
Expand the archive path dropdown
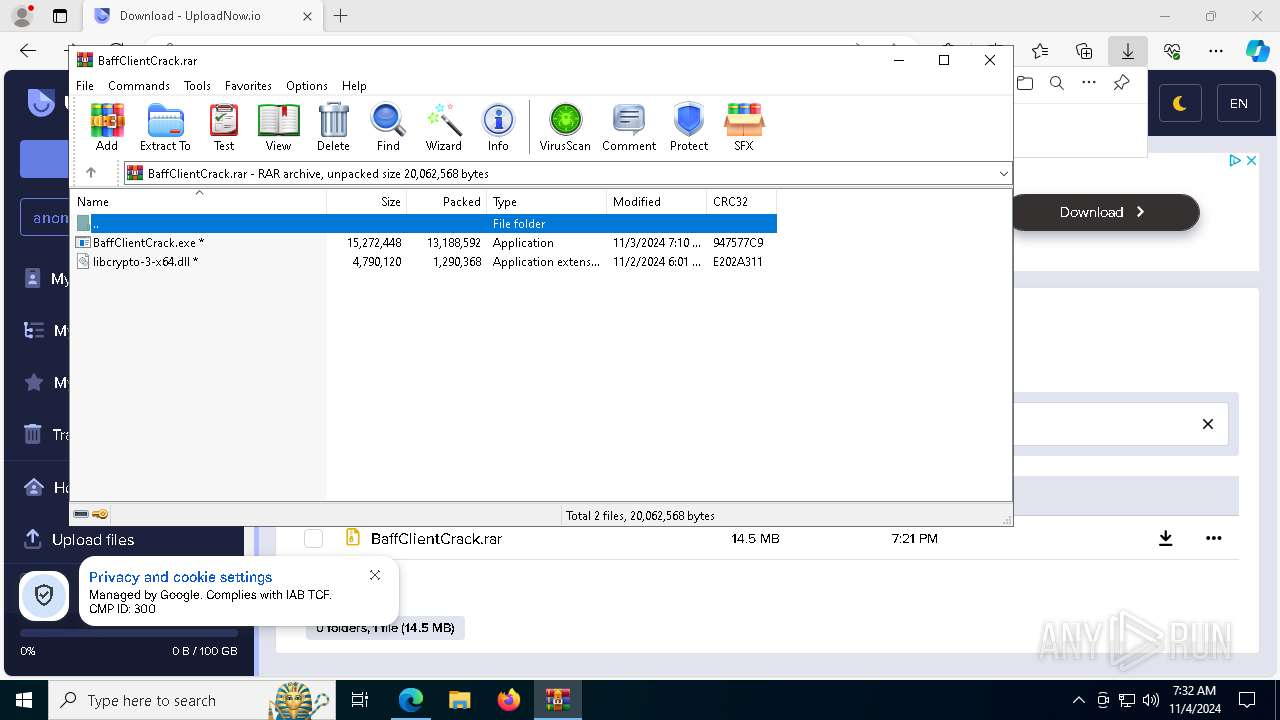1003,174
